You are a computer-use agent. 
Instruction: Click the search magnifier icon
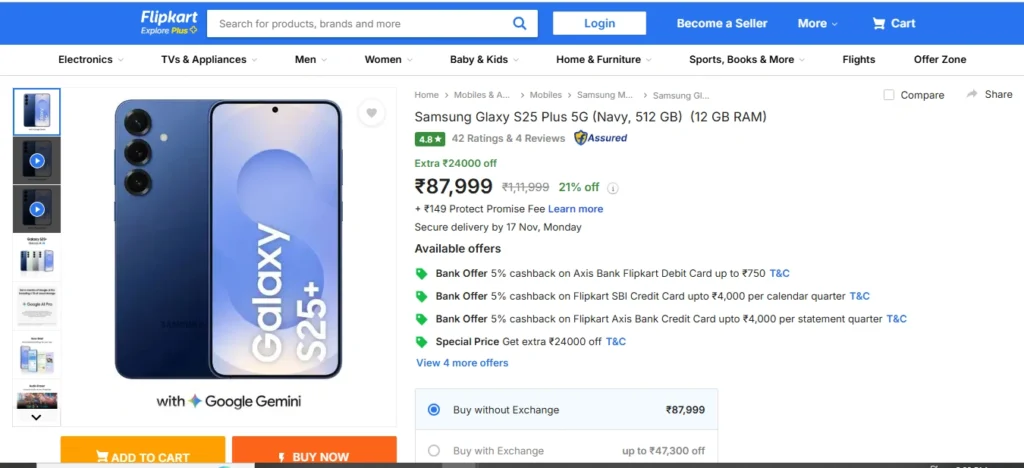(x=520, y=23)
